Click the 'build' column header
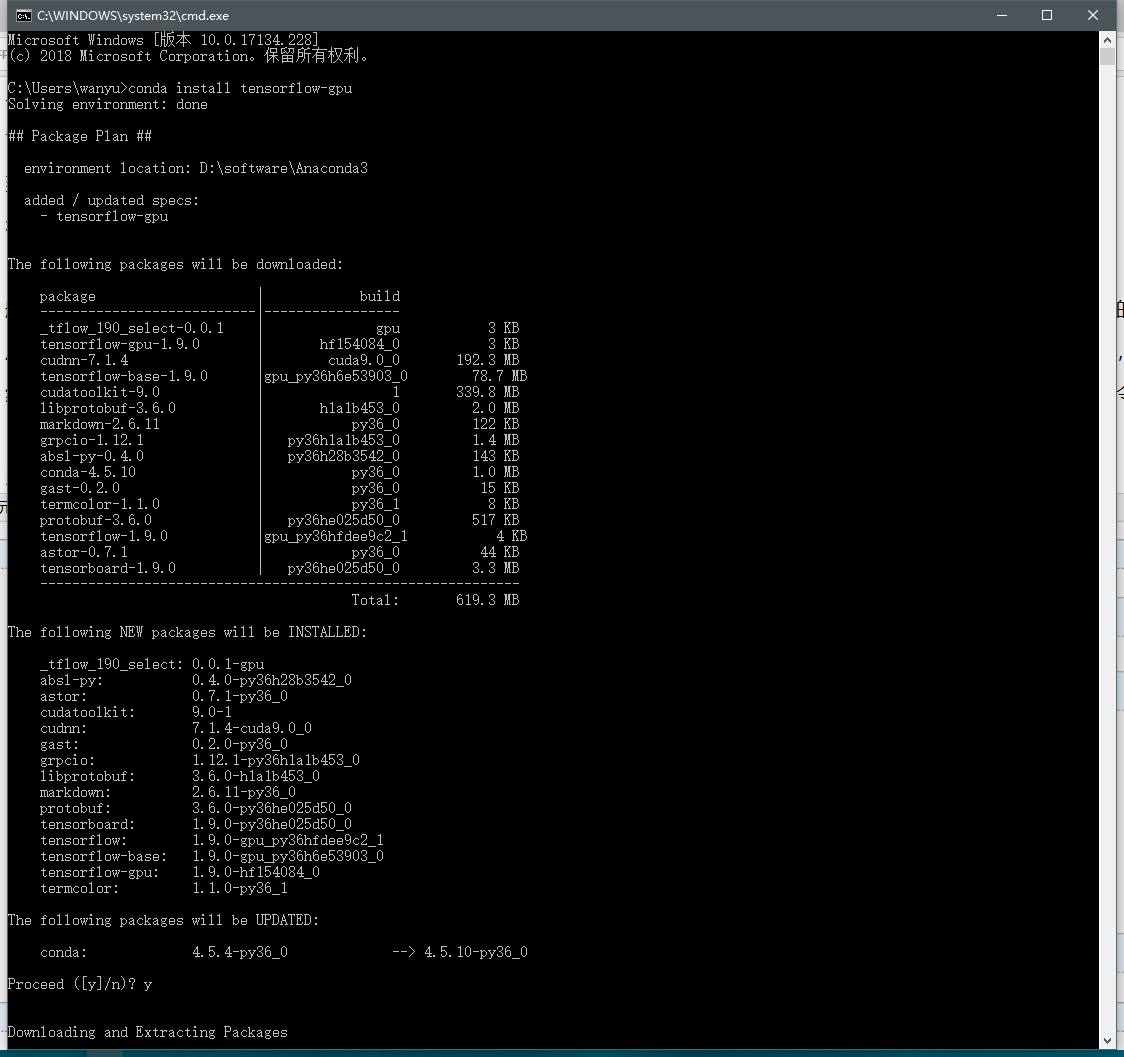1124x1057 pixels. (379, 297)
